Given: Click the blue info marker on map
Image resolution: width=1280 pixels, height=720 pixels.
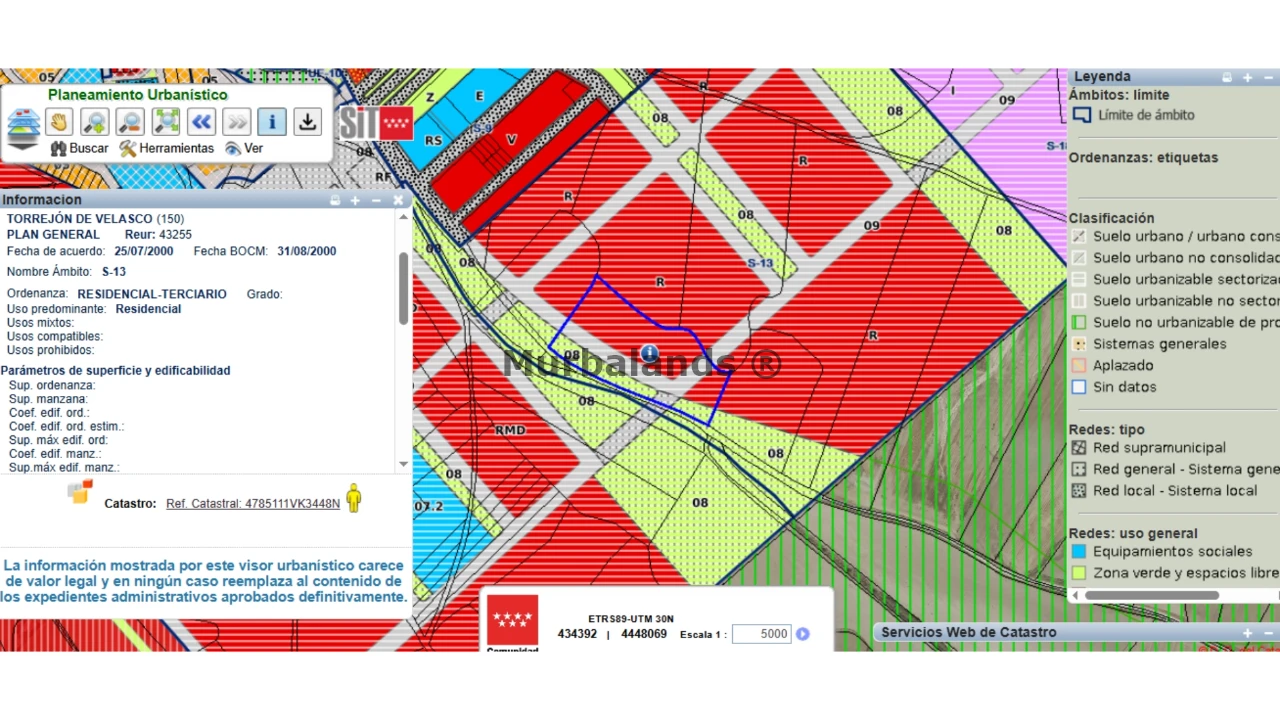Looking at the screenshot, I should [x=649, y=353].
